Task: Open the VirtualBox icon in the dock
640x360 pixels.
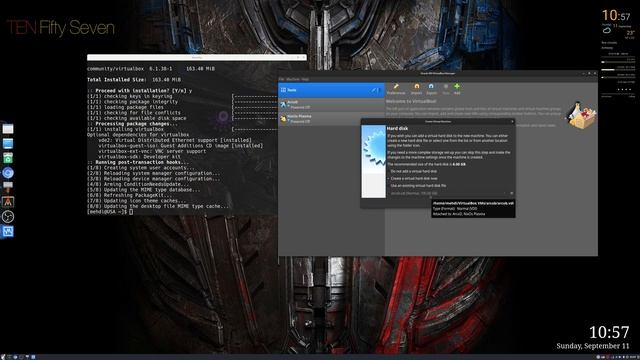Action: (8, 231)
